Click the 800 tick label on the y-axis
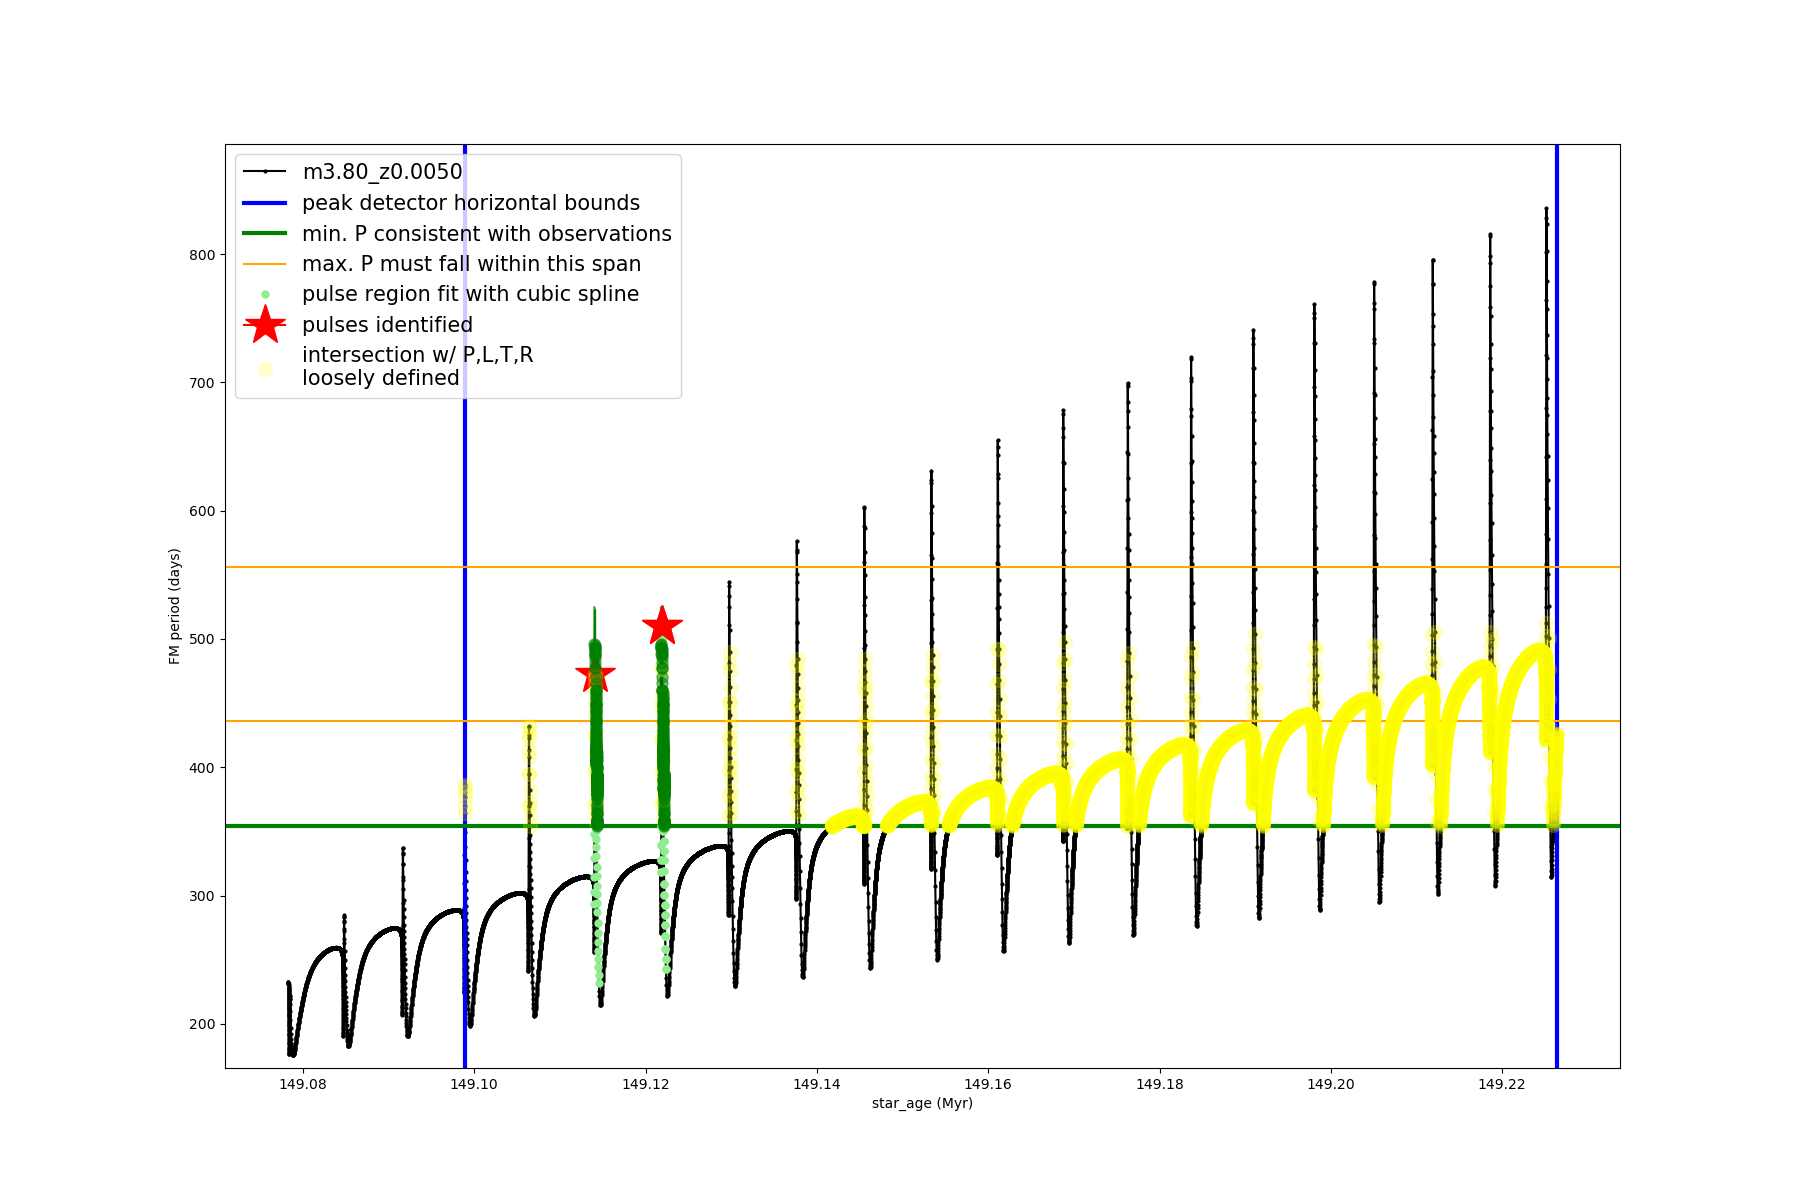 [202, 255]
